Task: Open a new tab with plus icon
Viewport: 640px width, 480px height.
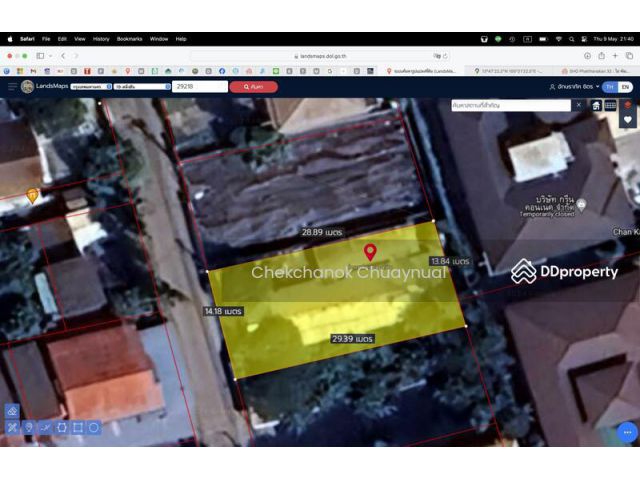Action: (615, 56)
